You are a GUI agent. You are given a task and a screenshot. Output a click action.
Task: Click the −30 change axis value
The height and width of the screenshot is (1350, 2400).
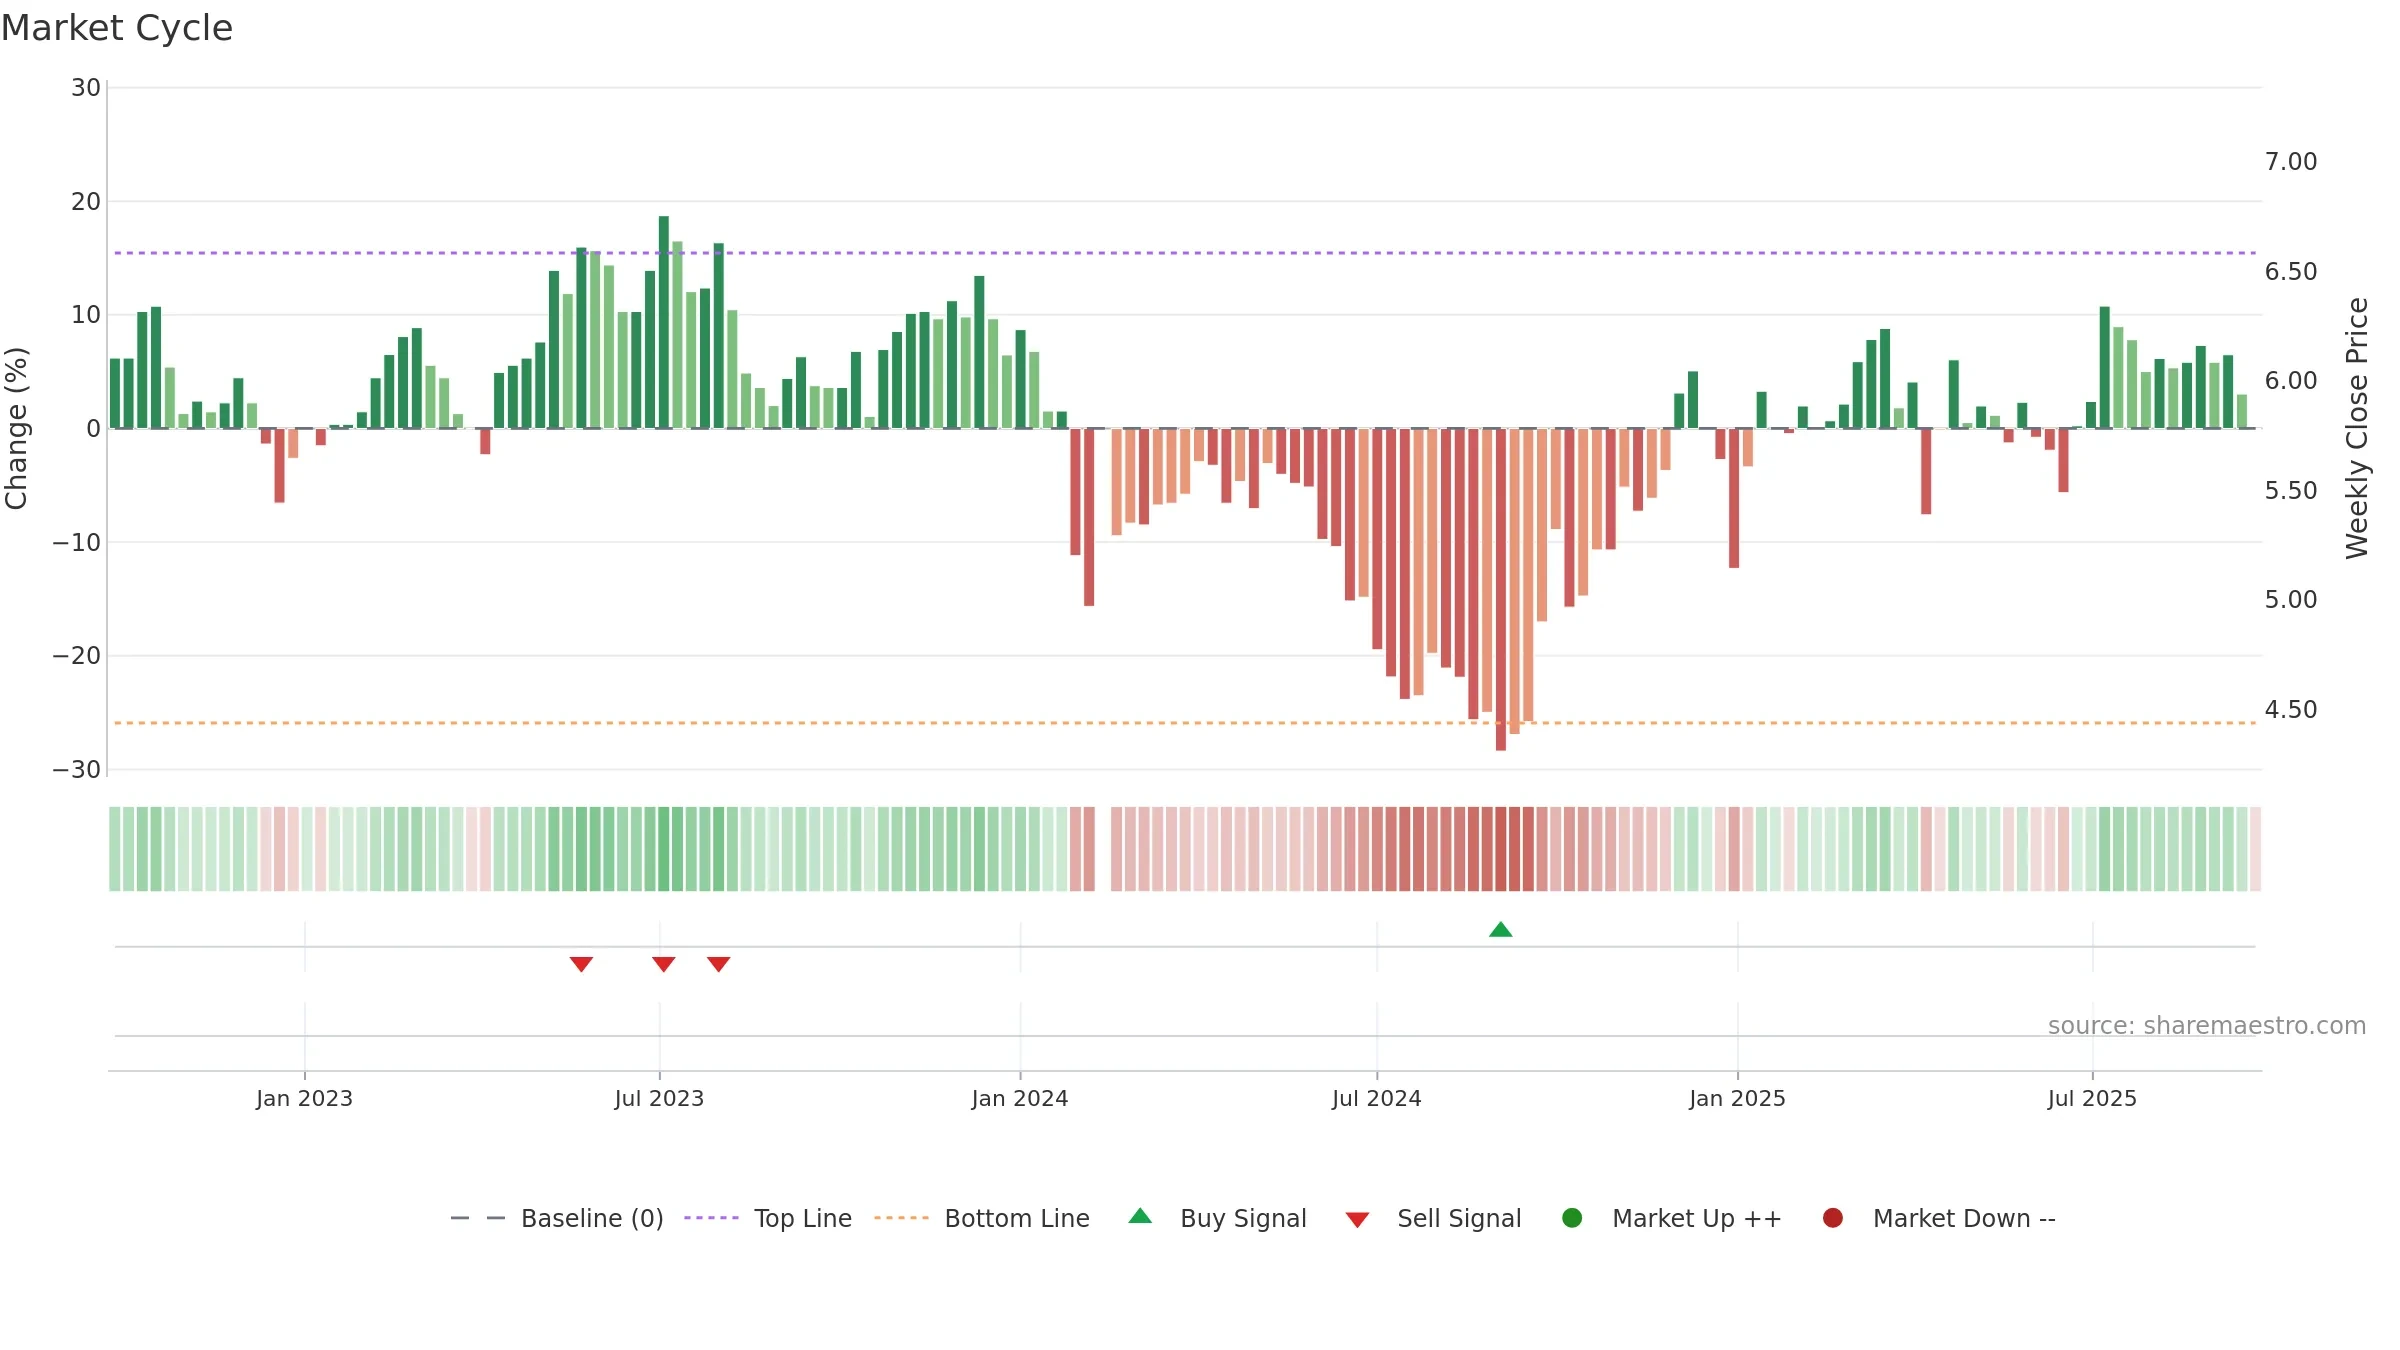point(77,770)
